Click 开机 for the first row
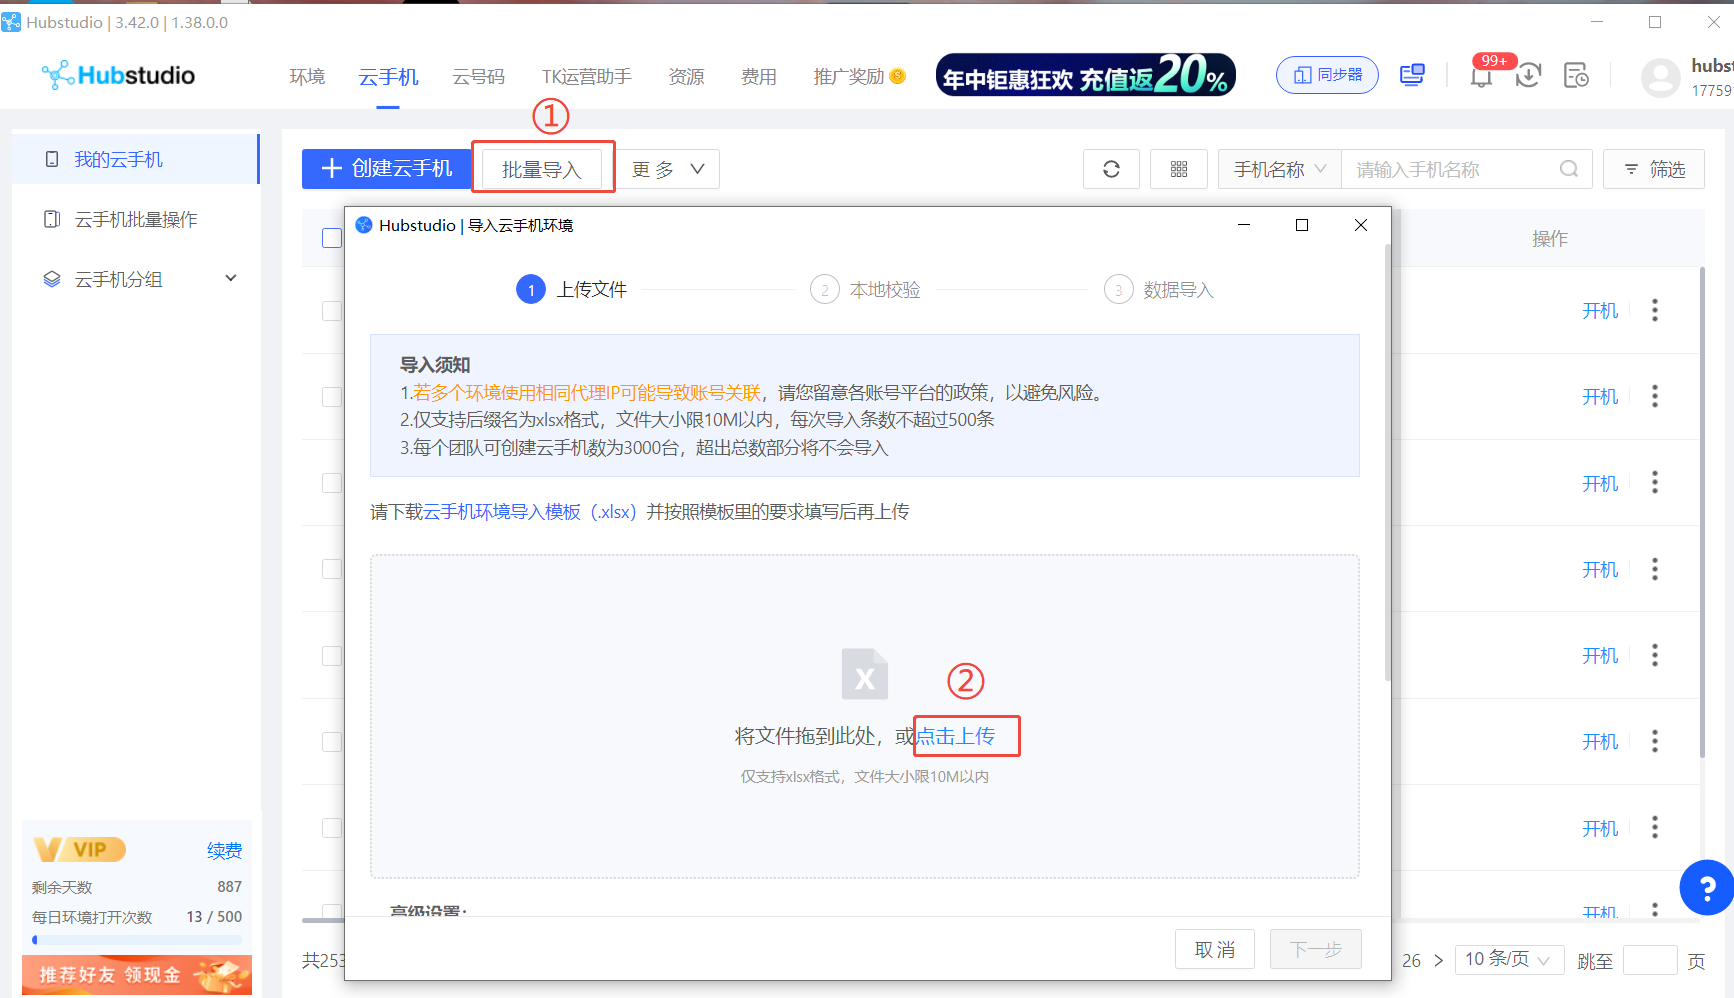1734x998 pixels. tap(1600, 311)
